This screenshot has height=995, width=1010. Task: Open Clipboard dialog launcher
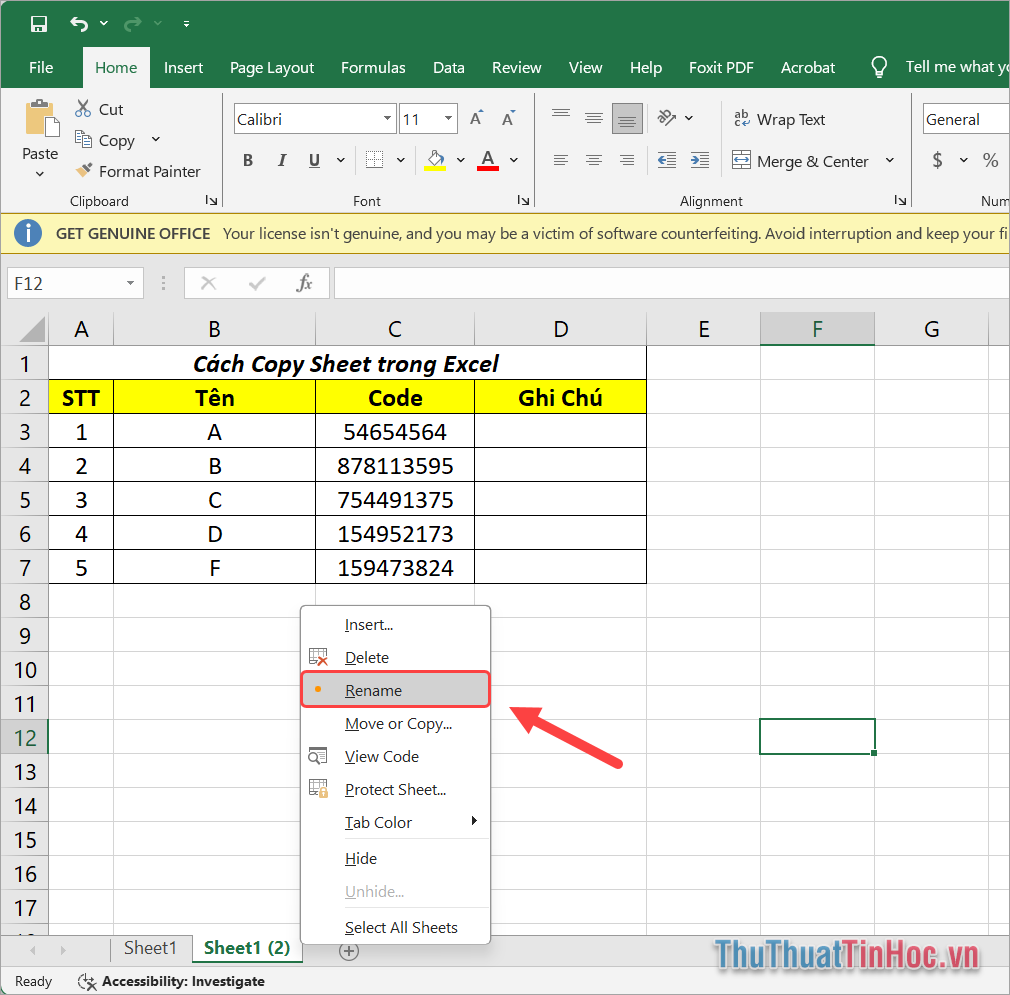[x=211, y=200]
